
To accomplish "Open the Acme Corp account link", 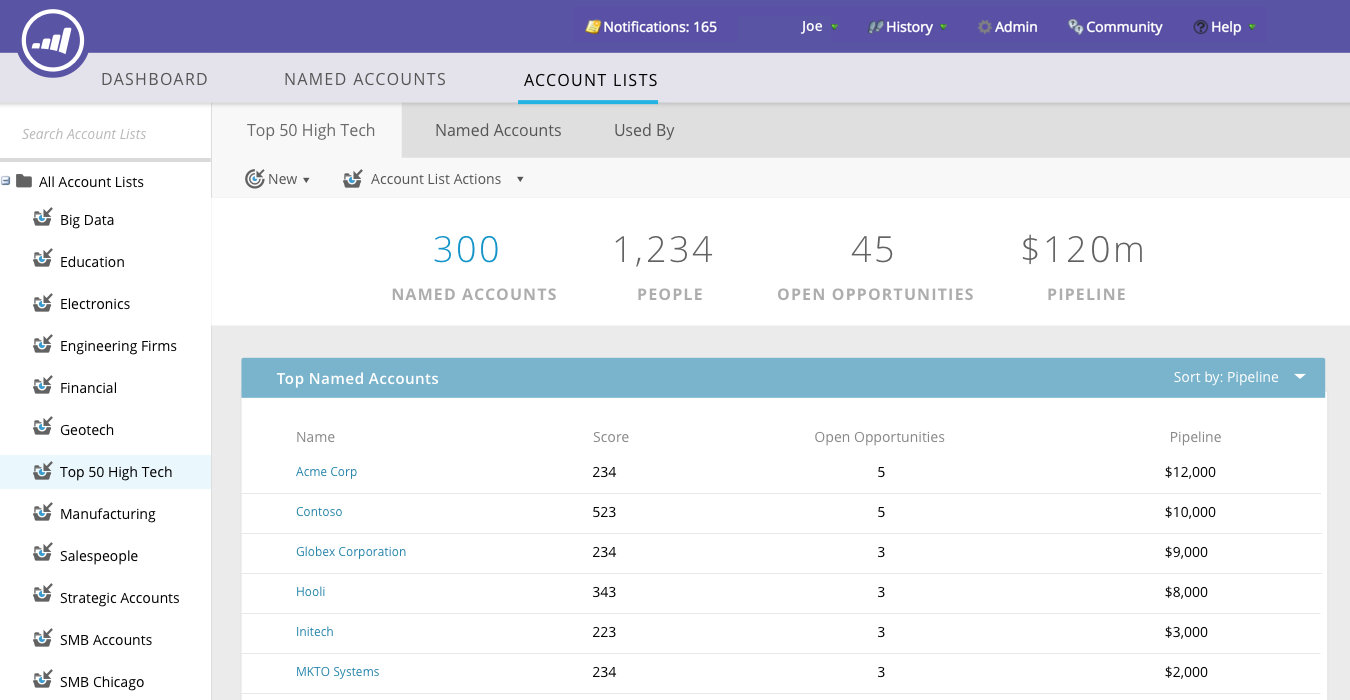I will (x=326, y=470).
